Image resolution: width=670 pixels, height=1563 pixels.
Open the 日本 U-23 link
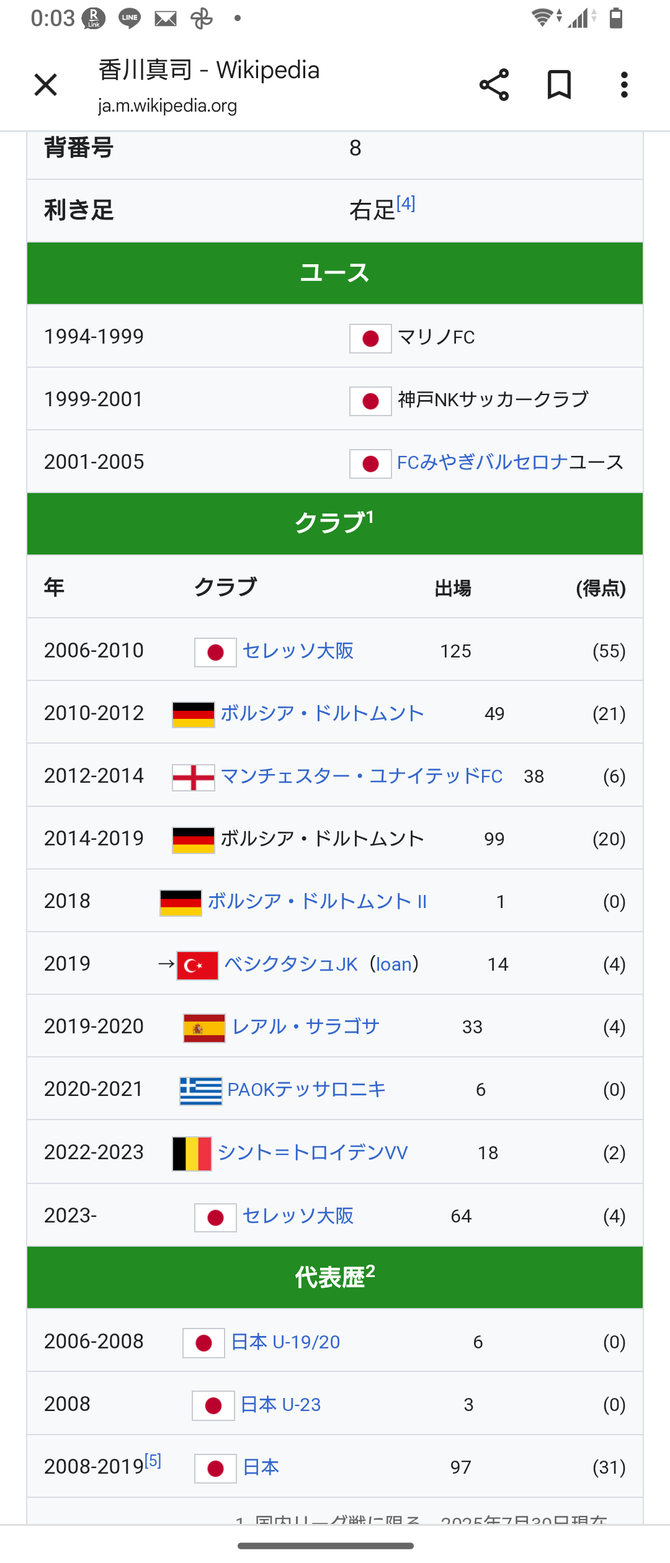pos(280,1404)
